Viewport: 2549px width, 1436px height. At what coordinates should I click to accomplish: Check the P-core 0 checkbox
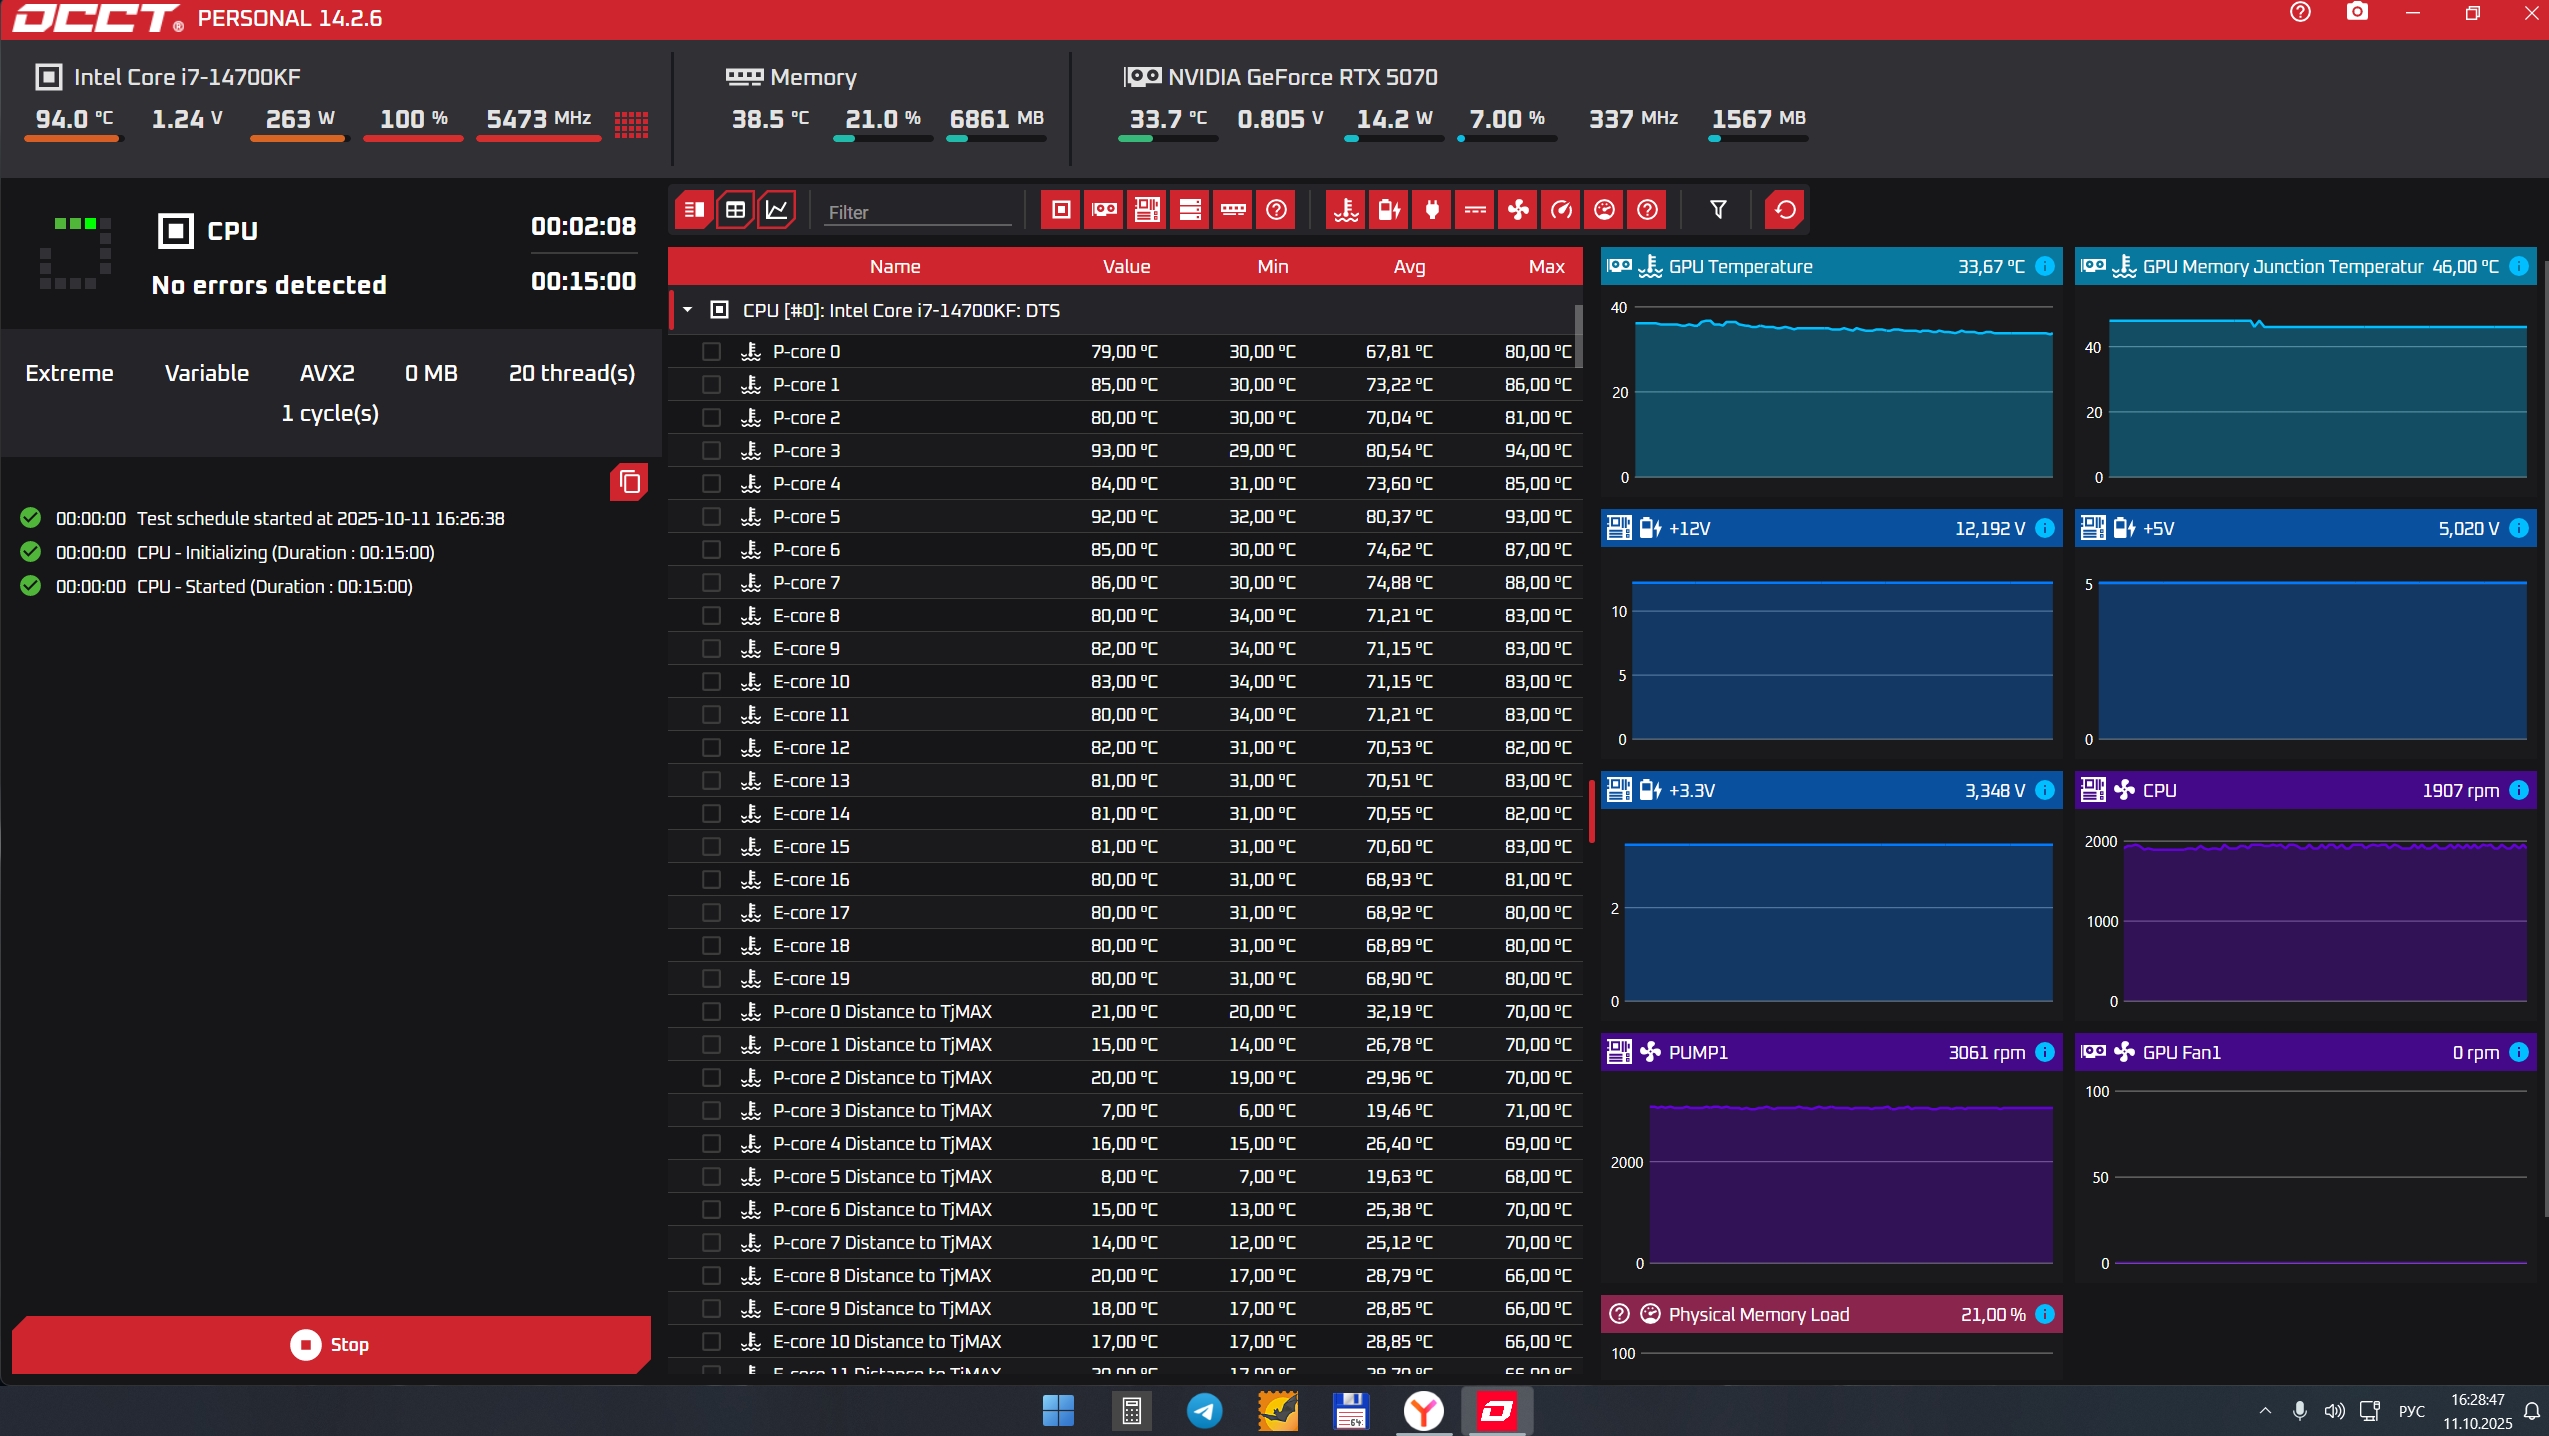711,351
